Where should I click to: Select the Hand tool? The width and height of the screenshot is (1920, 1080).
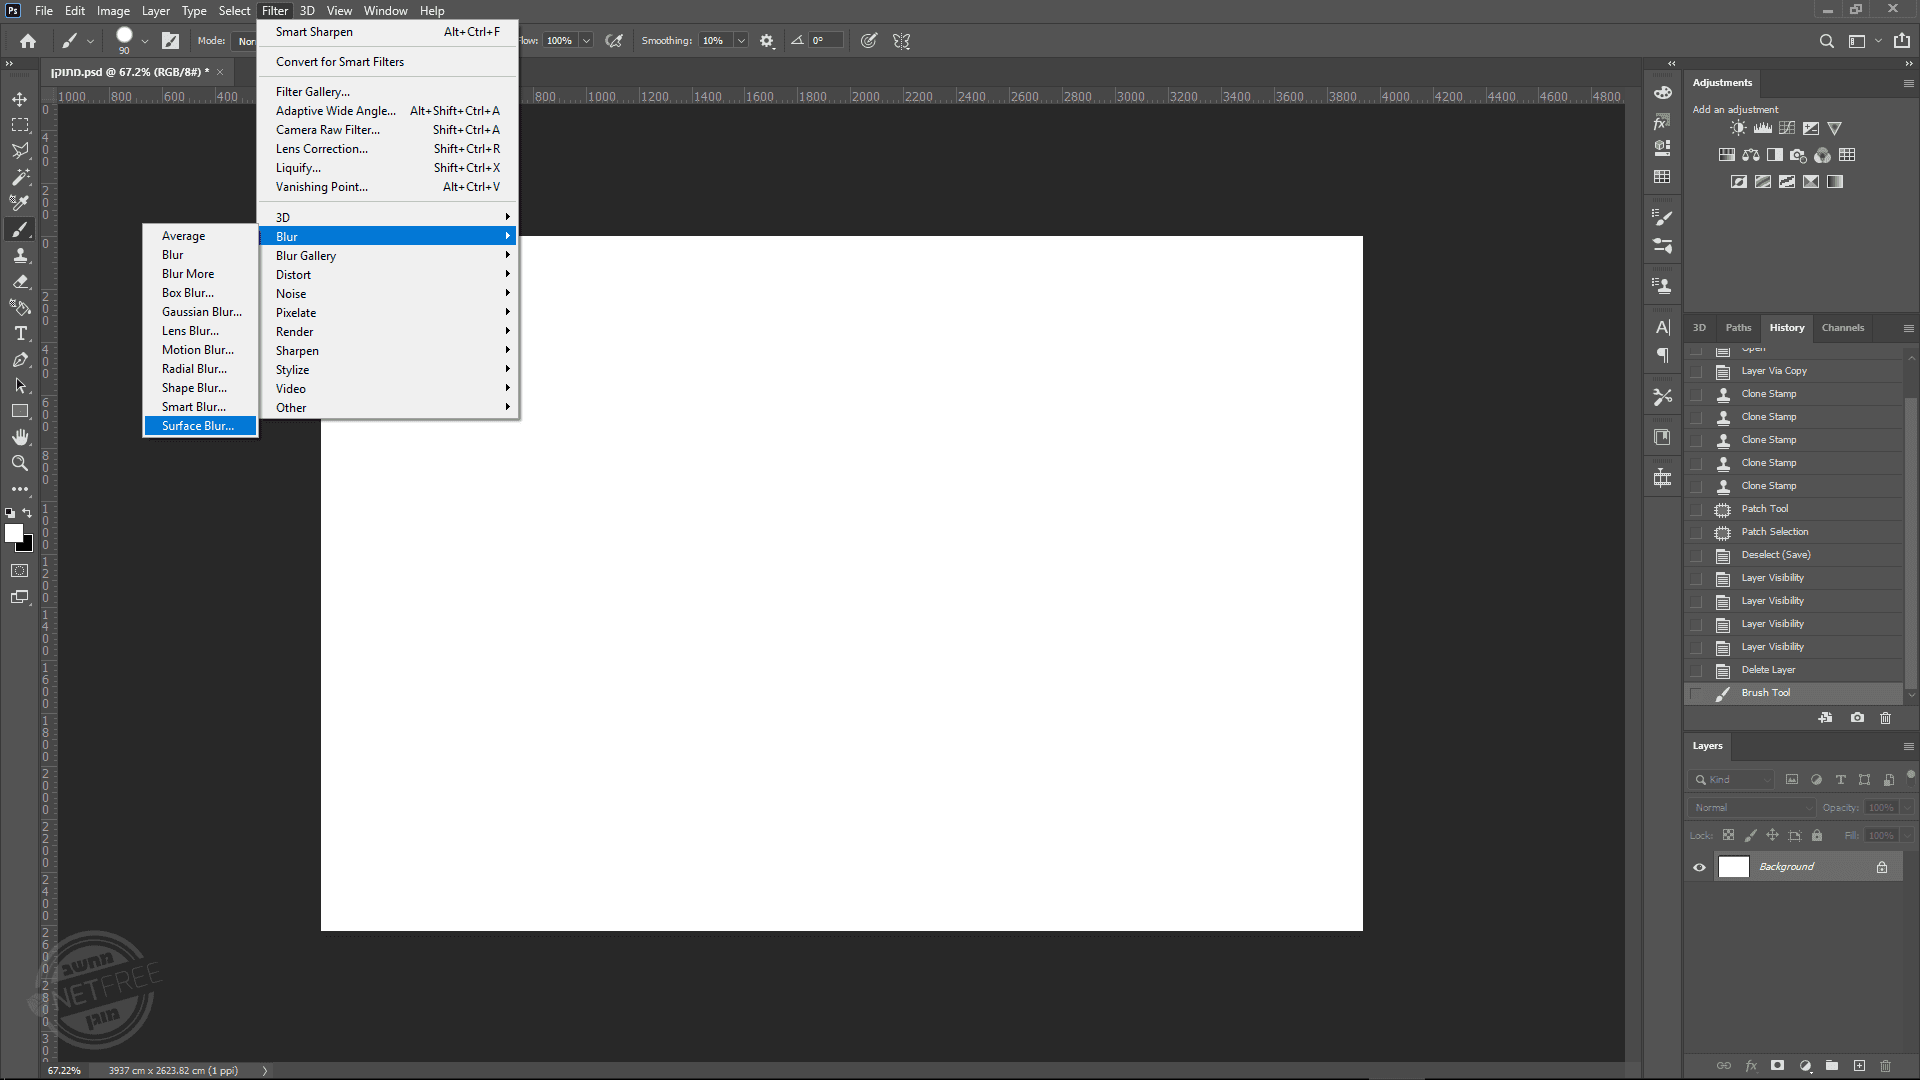point(19,437)
